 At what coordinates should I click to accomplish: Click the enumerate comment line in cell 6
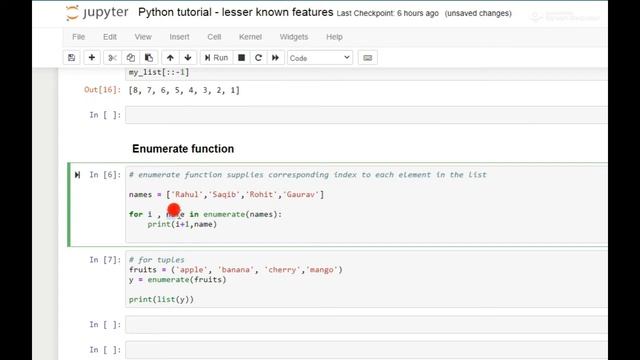(307, 175)
